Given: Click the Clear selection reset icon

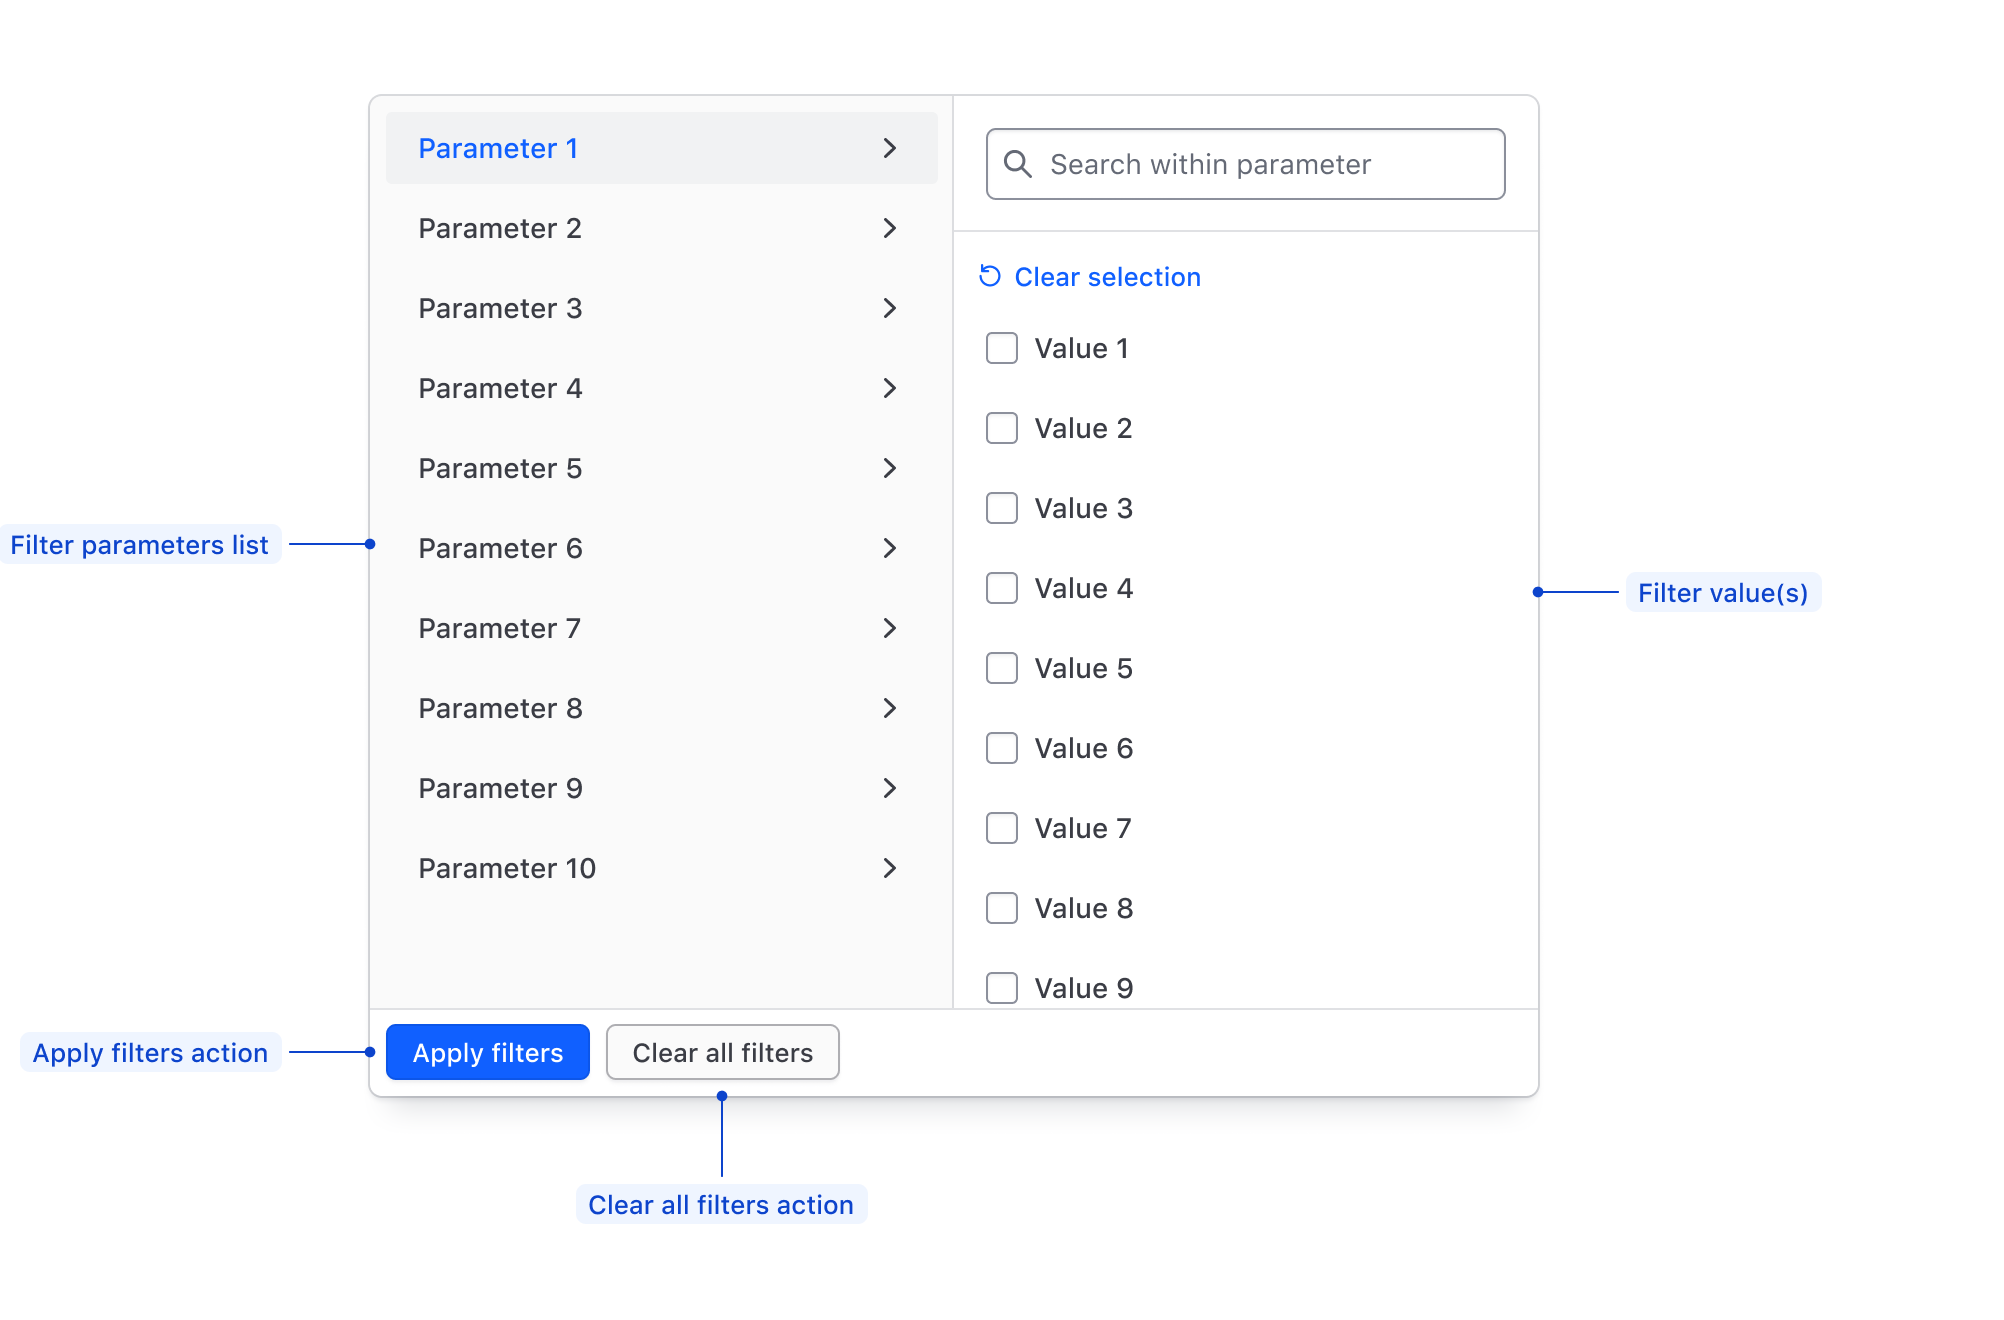Looking at the screenshot, I should pos(990,276).
